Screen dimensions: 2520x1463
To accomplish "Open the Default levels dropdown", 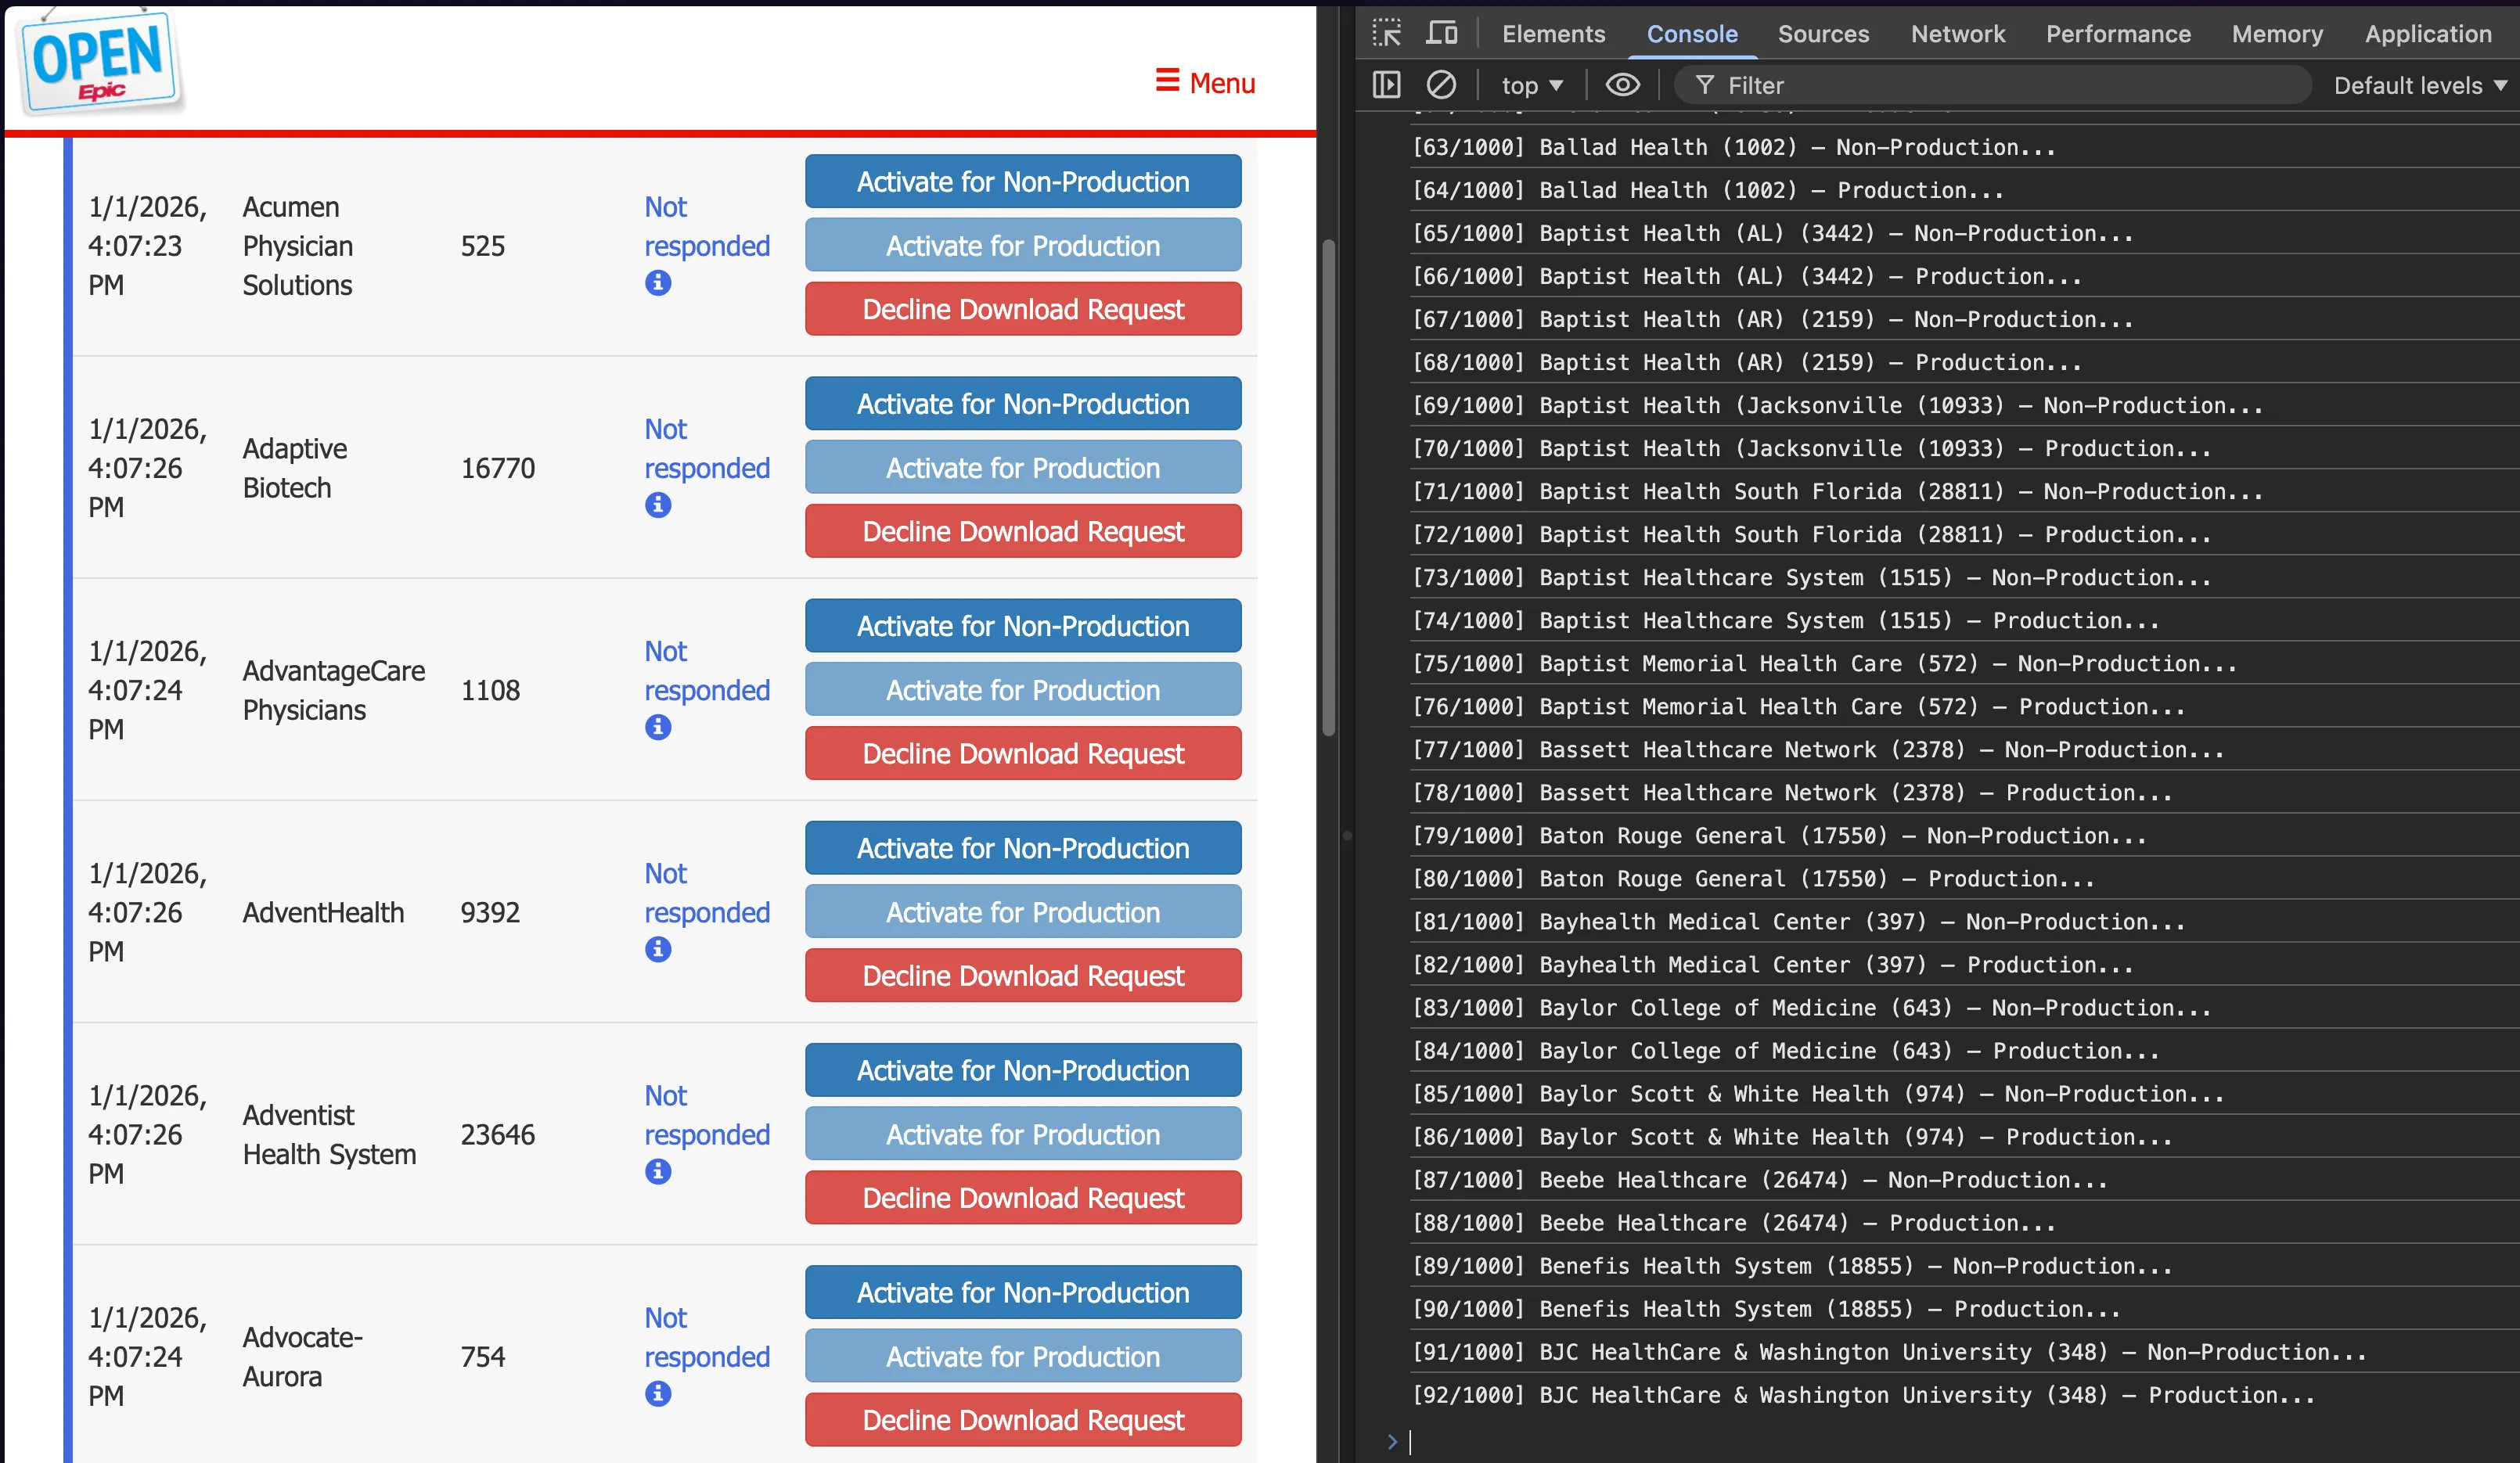I will tap(2420, 86).
